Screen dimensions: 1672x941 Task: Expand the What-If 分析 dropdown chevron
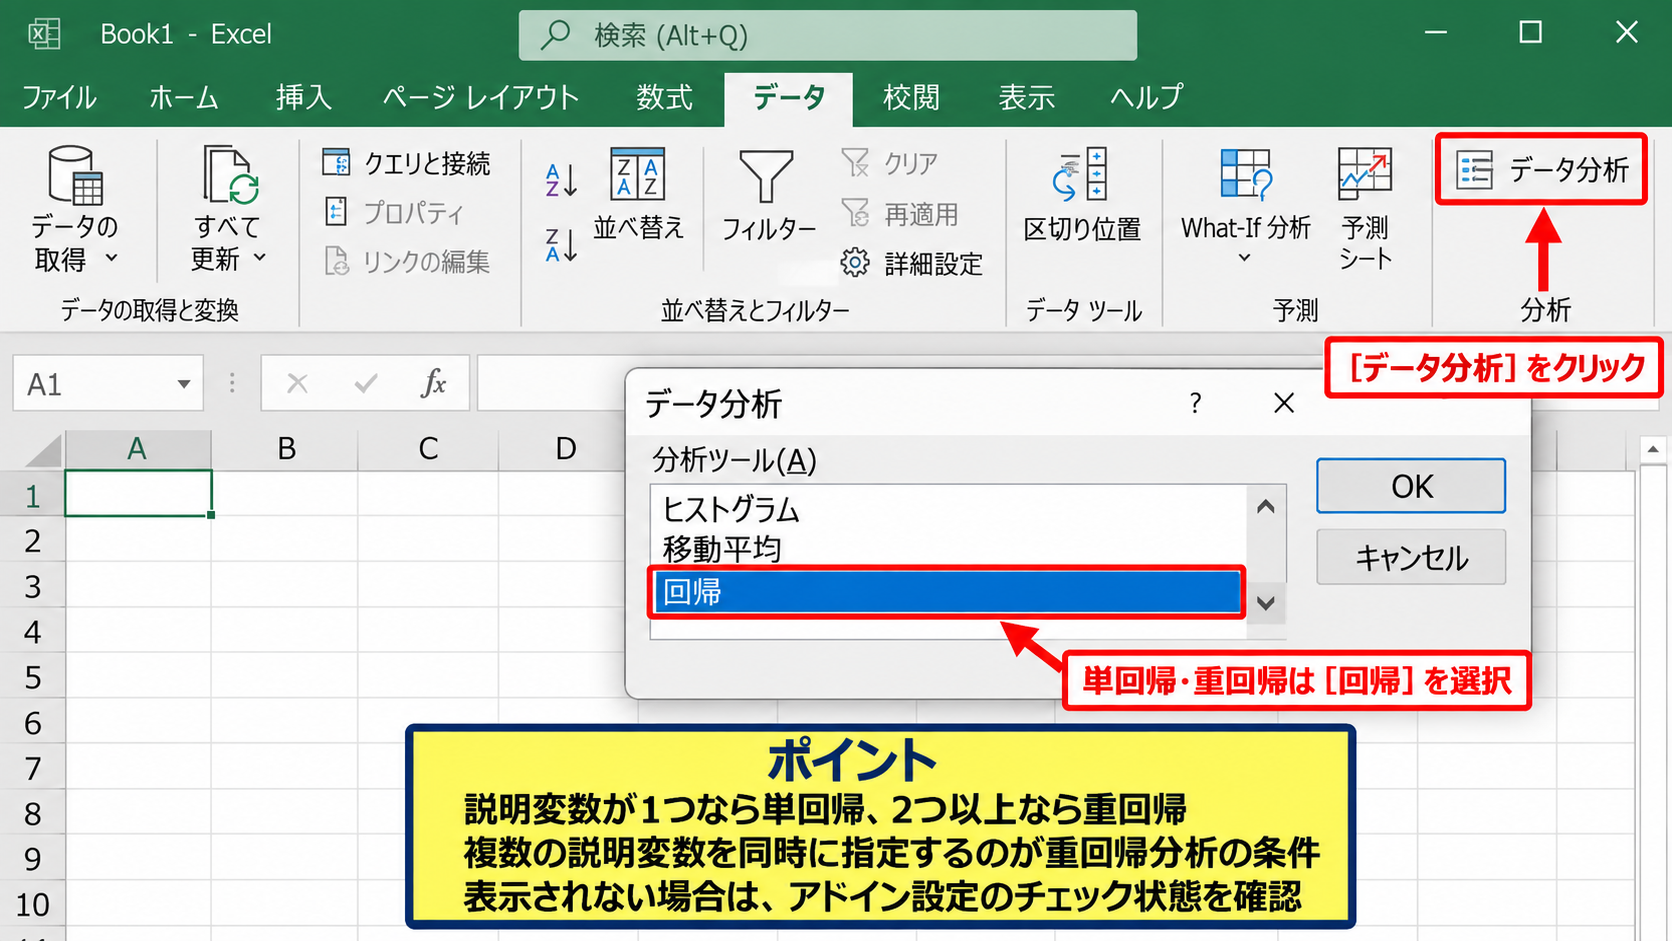(1245, 258)
